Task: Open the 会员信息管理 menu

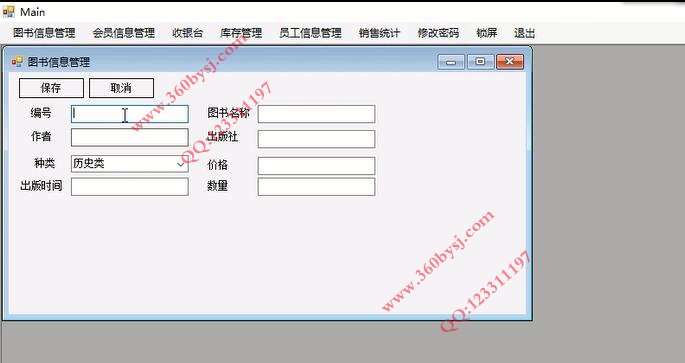Action: 124,33
